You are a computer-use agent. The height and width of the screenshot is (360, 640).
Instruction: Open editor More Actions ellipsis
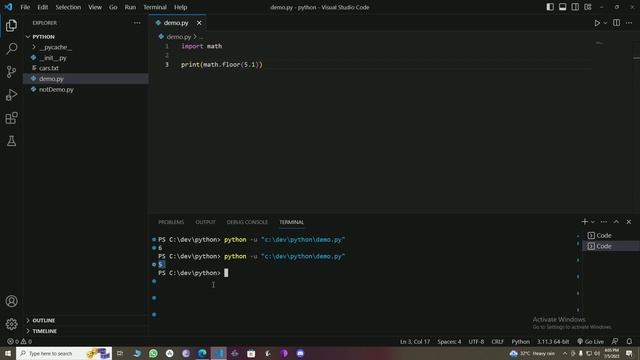629,23
